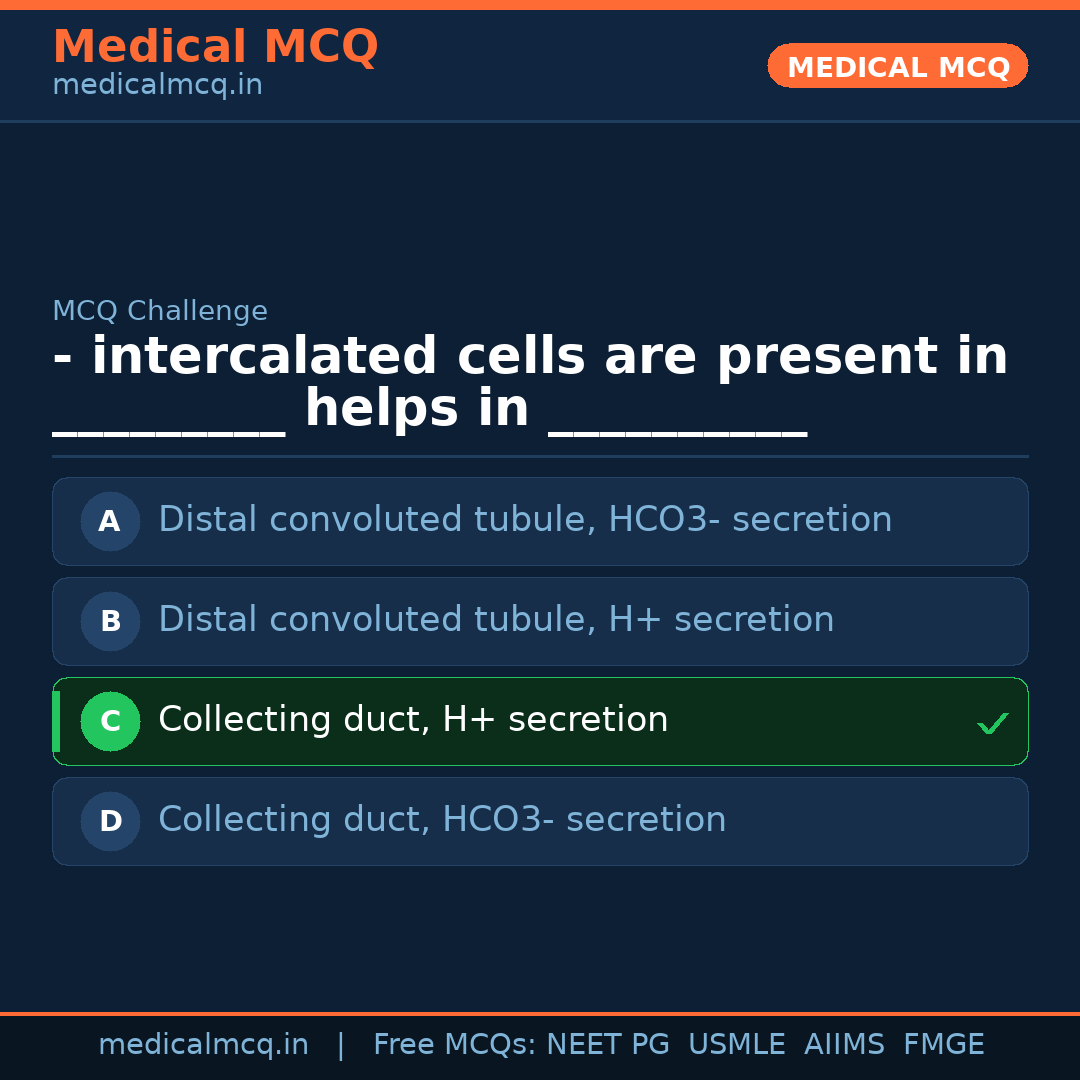Screen dimensions: 1080x1080
Task: Open the medicalmcq.in link under header title
Action: coord(157,86)
